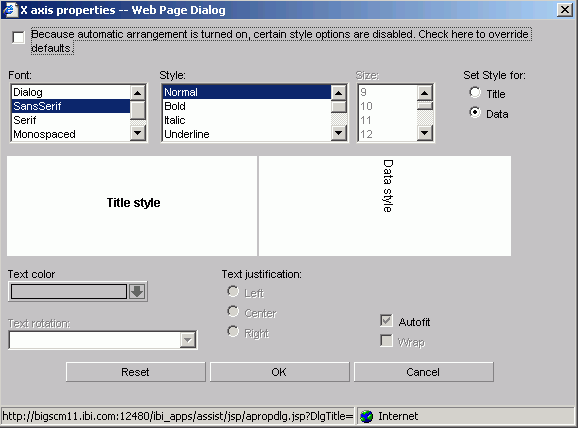Click the Text color swatch box
Viewport: 578px width, 428px height.
pyautogui.click(x=69, y=292)
